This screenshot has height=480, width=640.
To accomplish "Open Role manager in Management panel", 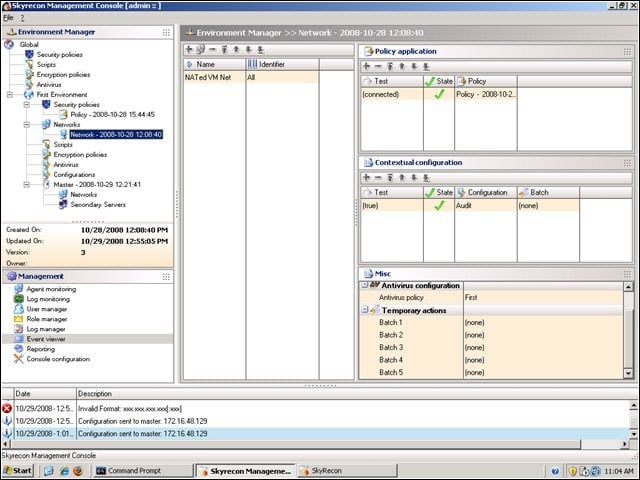I will (x=47, y=319).
